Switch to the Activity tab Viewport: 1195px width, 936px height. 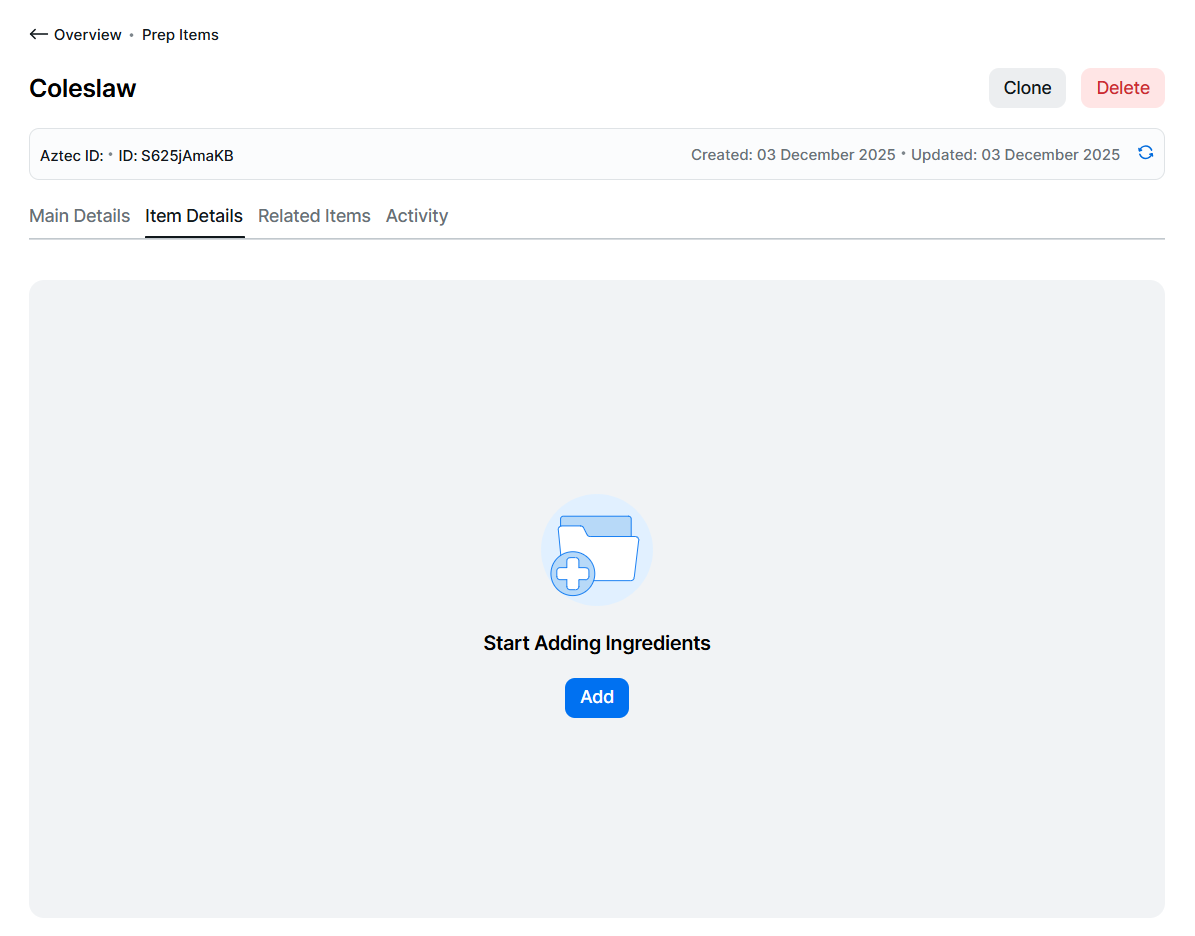point(417,216)
